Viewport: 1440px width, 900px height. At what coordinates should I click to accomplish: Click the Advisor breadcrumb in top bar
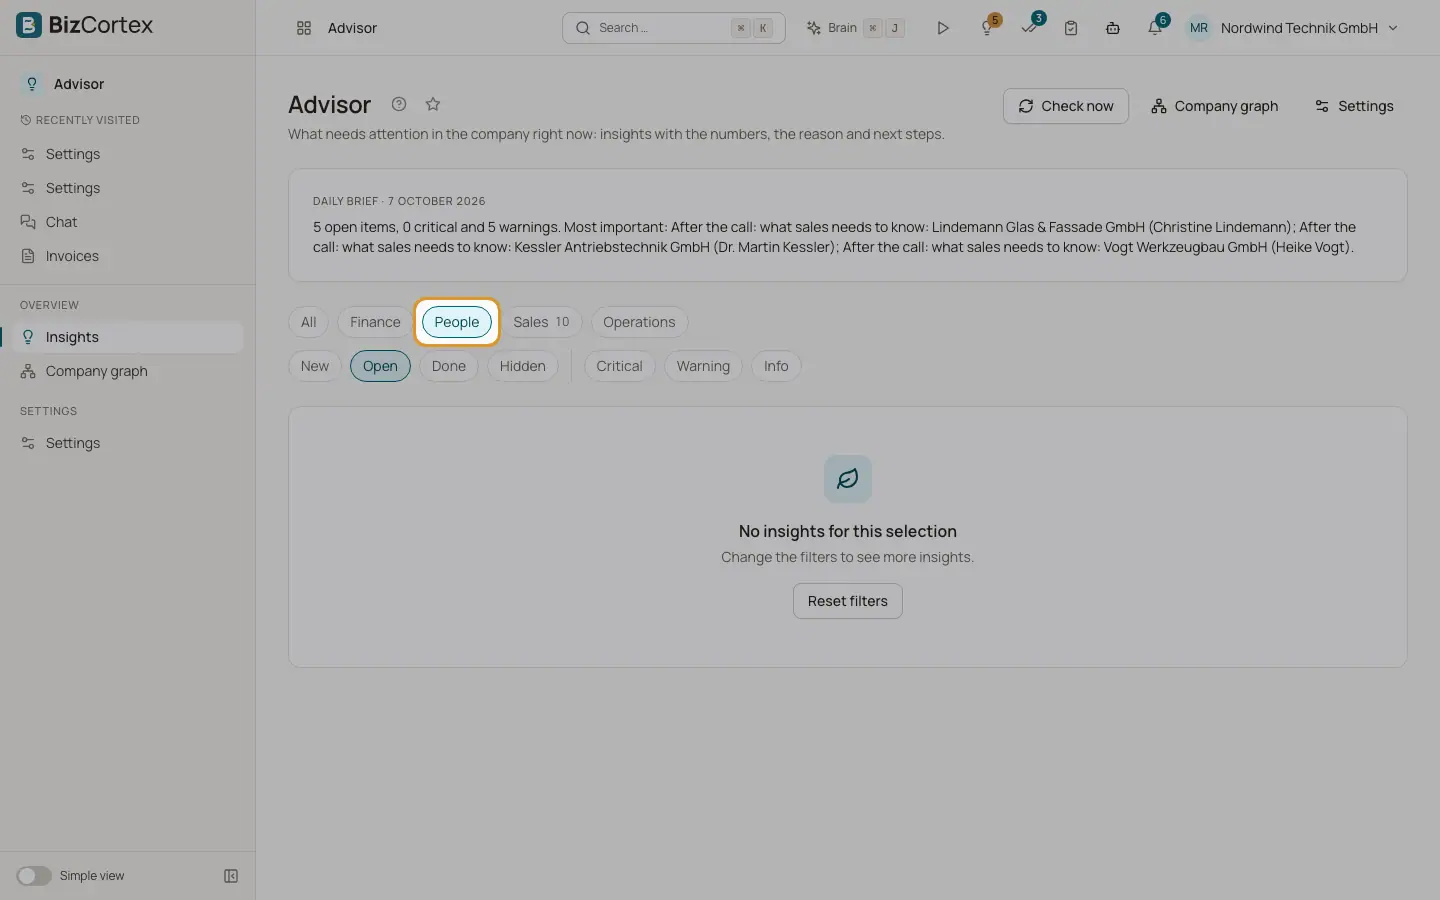352,28
